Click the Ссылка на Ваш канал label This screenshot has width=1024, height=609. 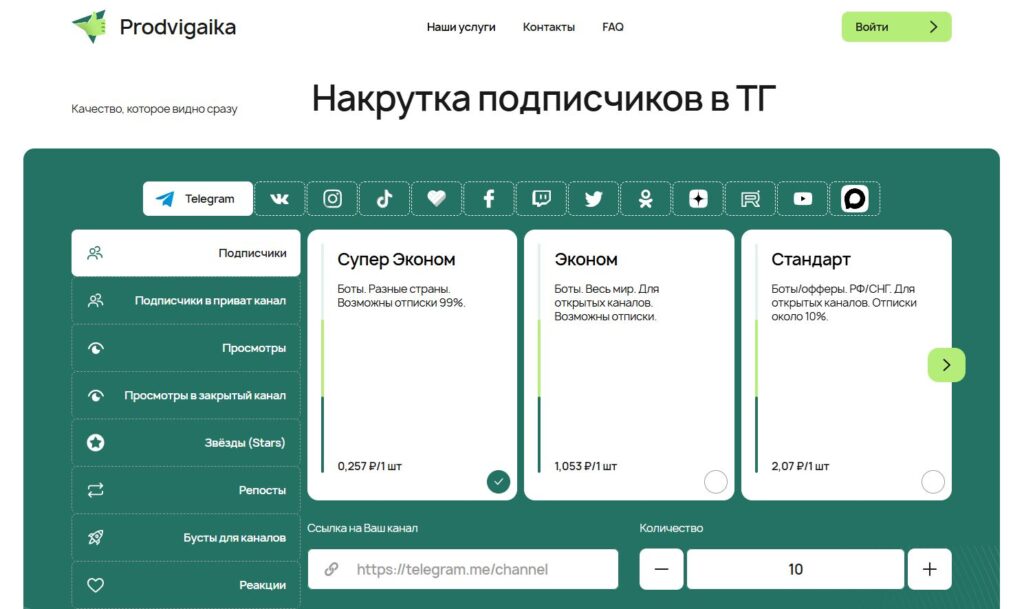362,528
